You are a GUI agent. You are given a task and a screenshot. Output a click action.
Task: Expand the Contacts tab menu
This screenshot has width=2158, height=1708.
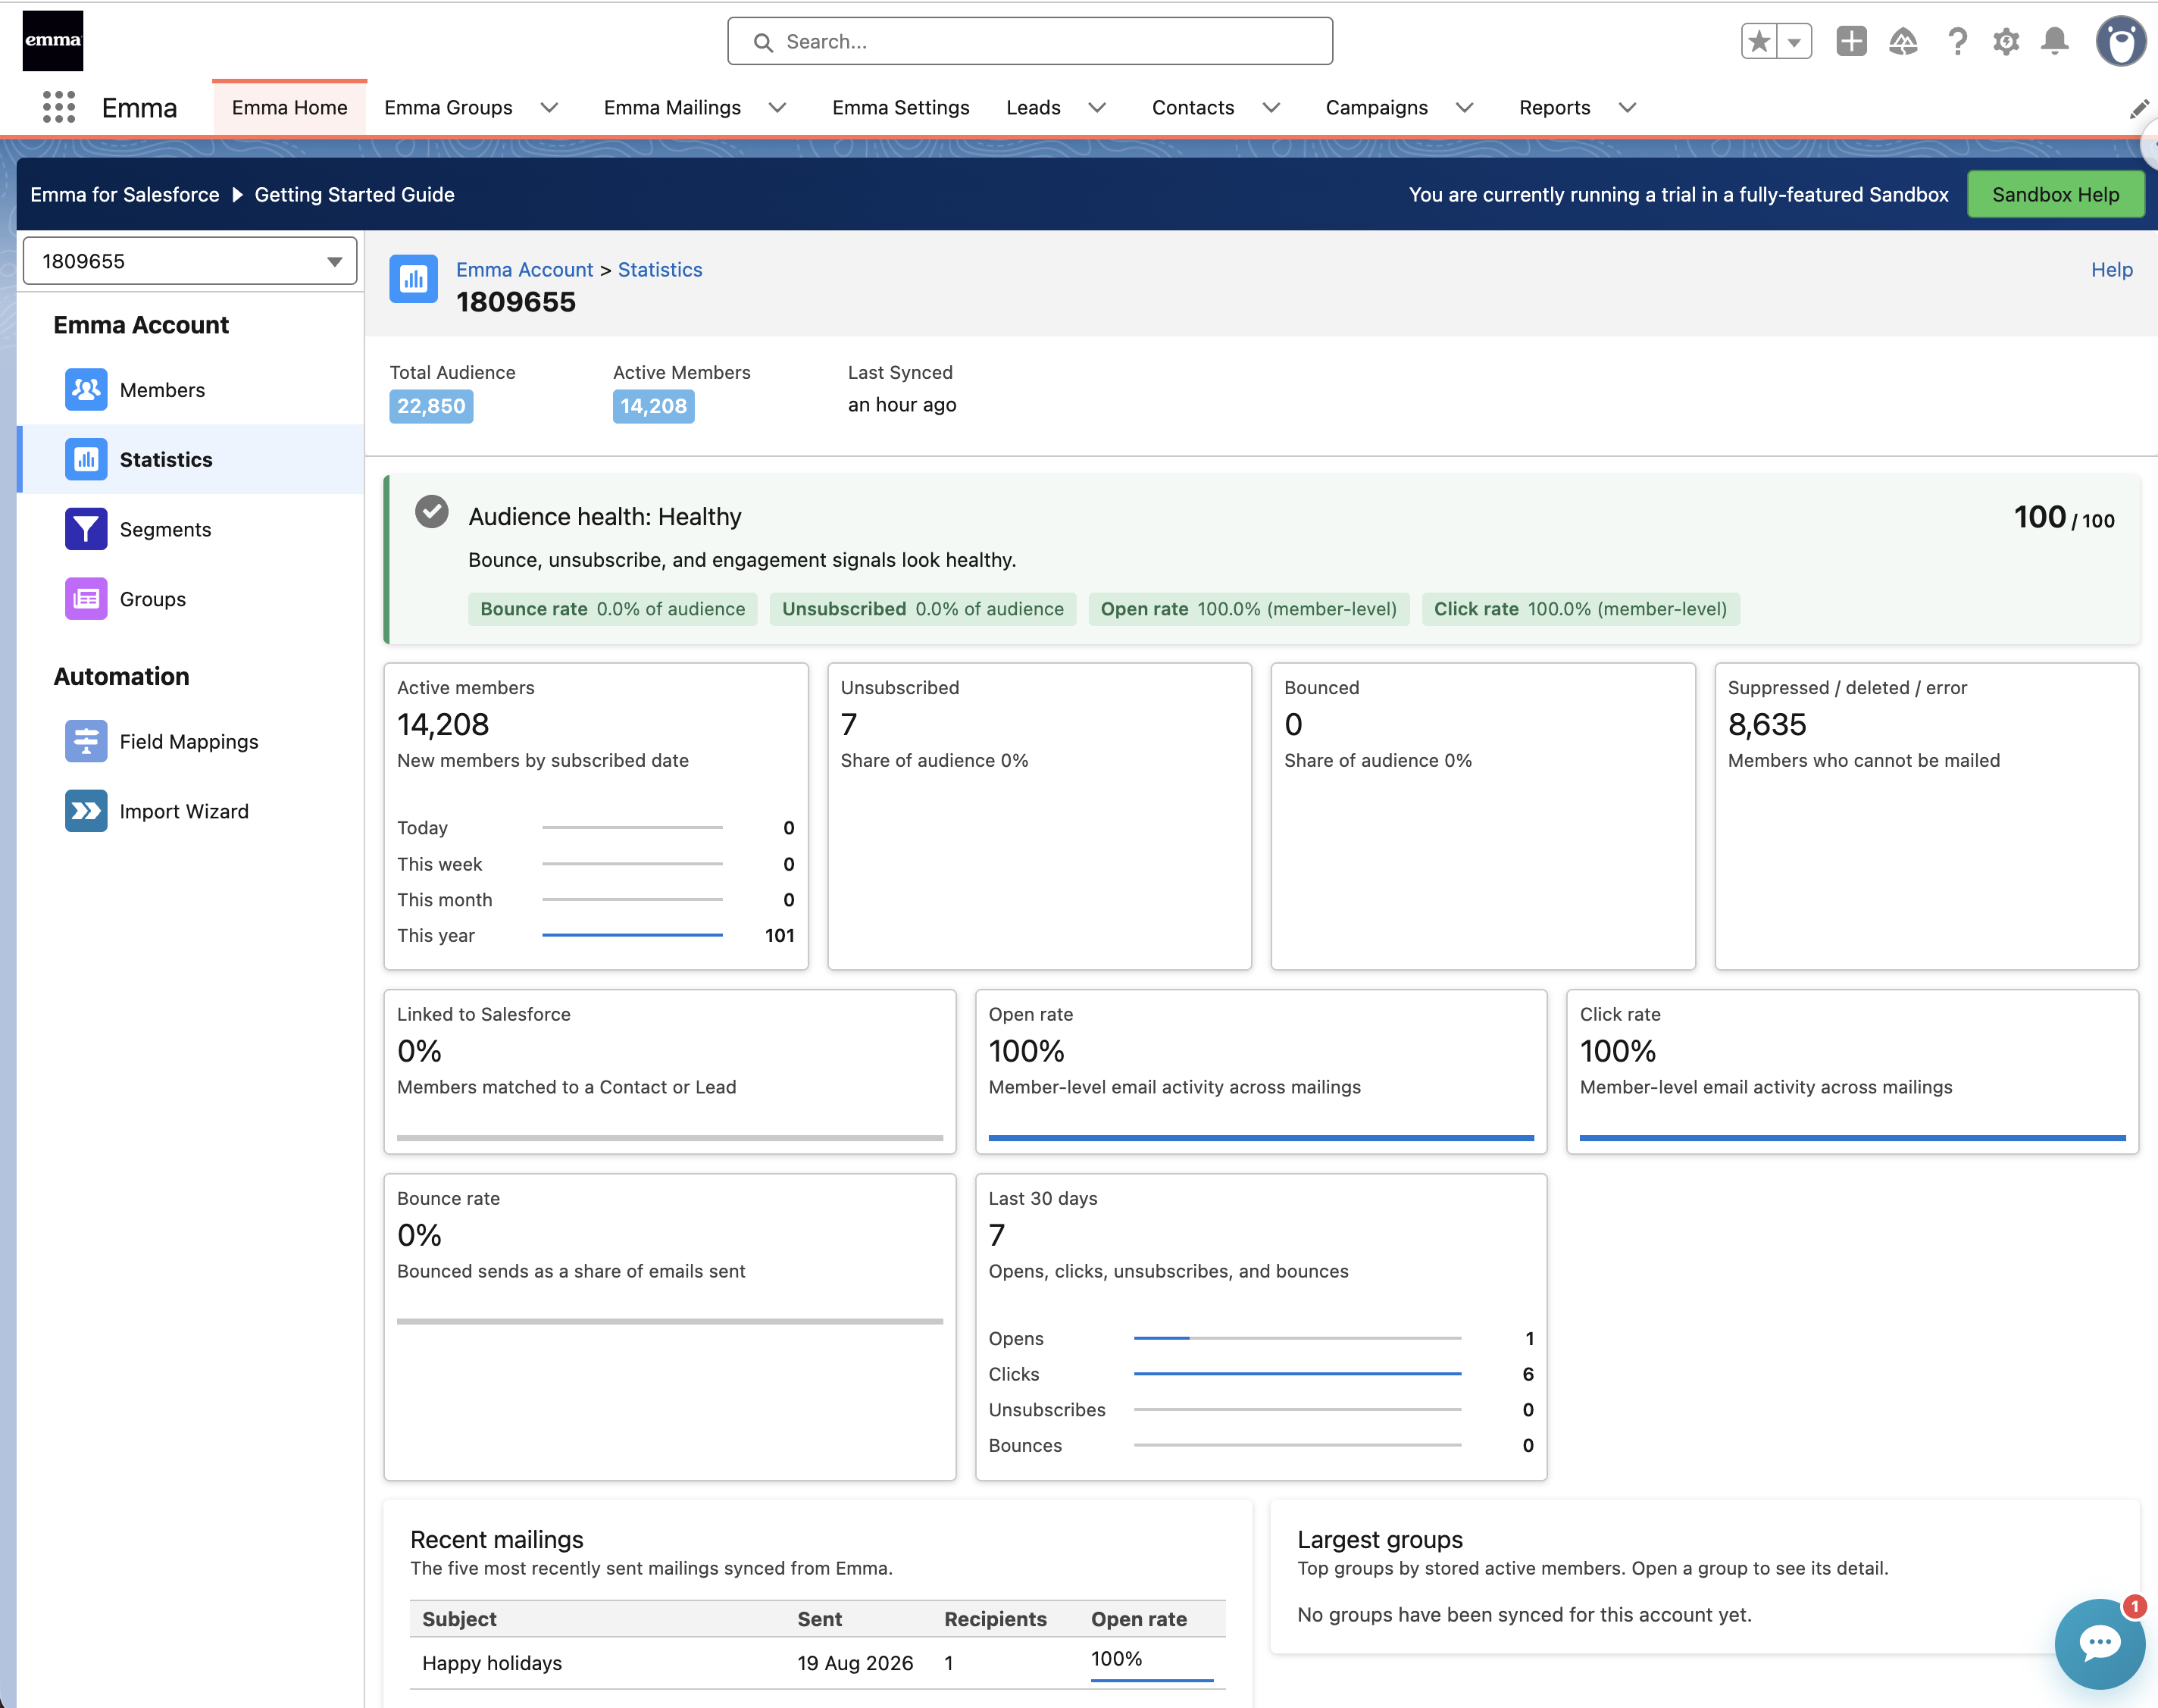pos(1271,108)
